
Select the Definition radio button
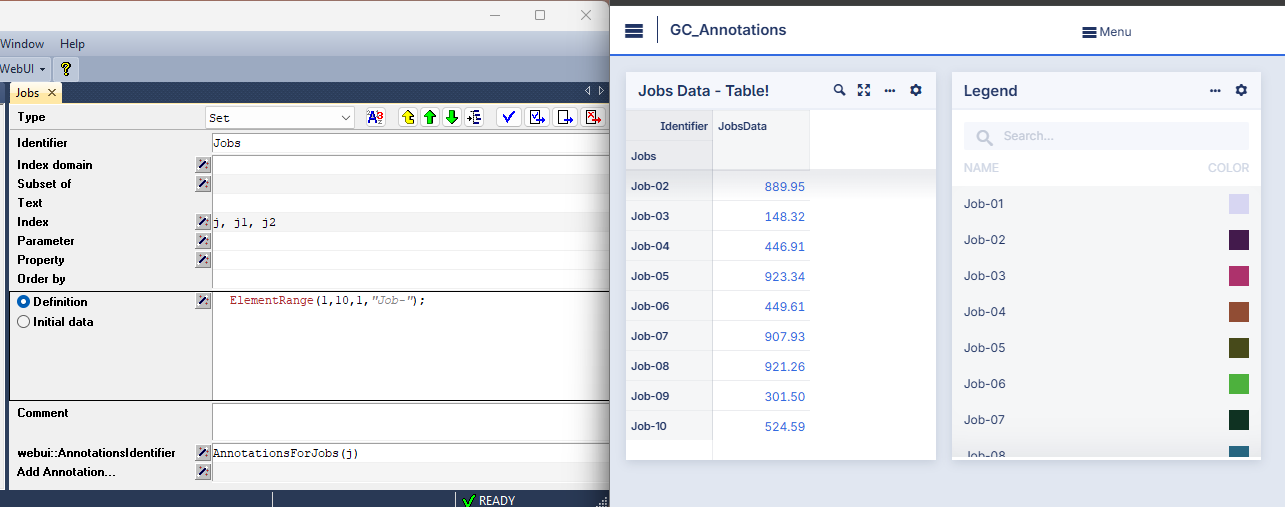(23, 302)
